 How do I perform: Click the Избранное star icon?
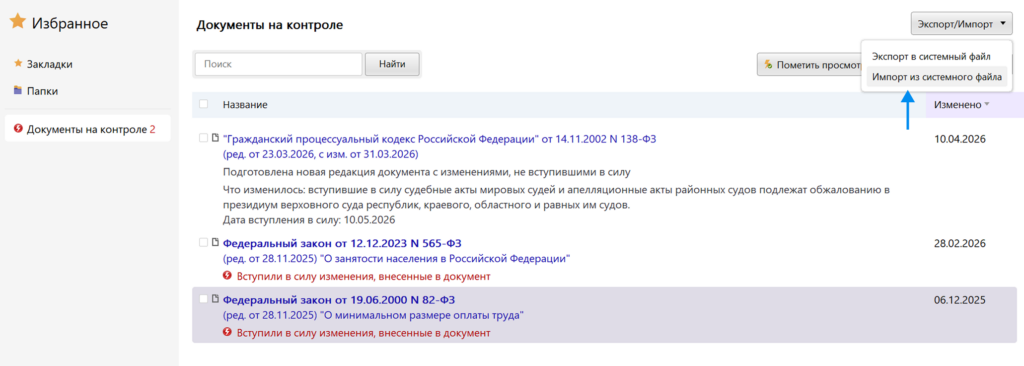(x=18, y=23)
